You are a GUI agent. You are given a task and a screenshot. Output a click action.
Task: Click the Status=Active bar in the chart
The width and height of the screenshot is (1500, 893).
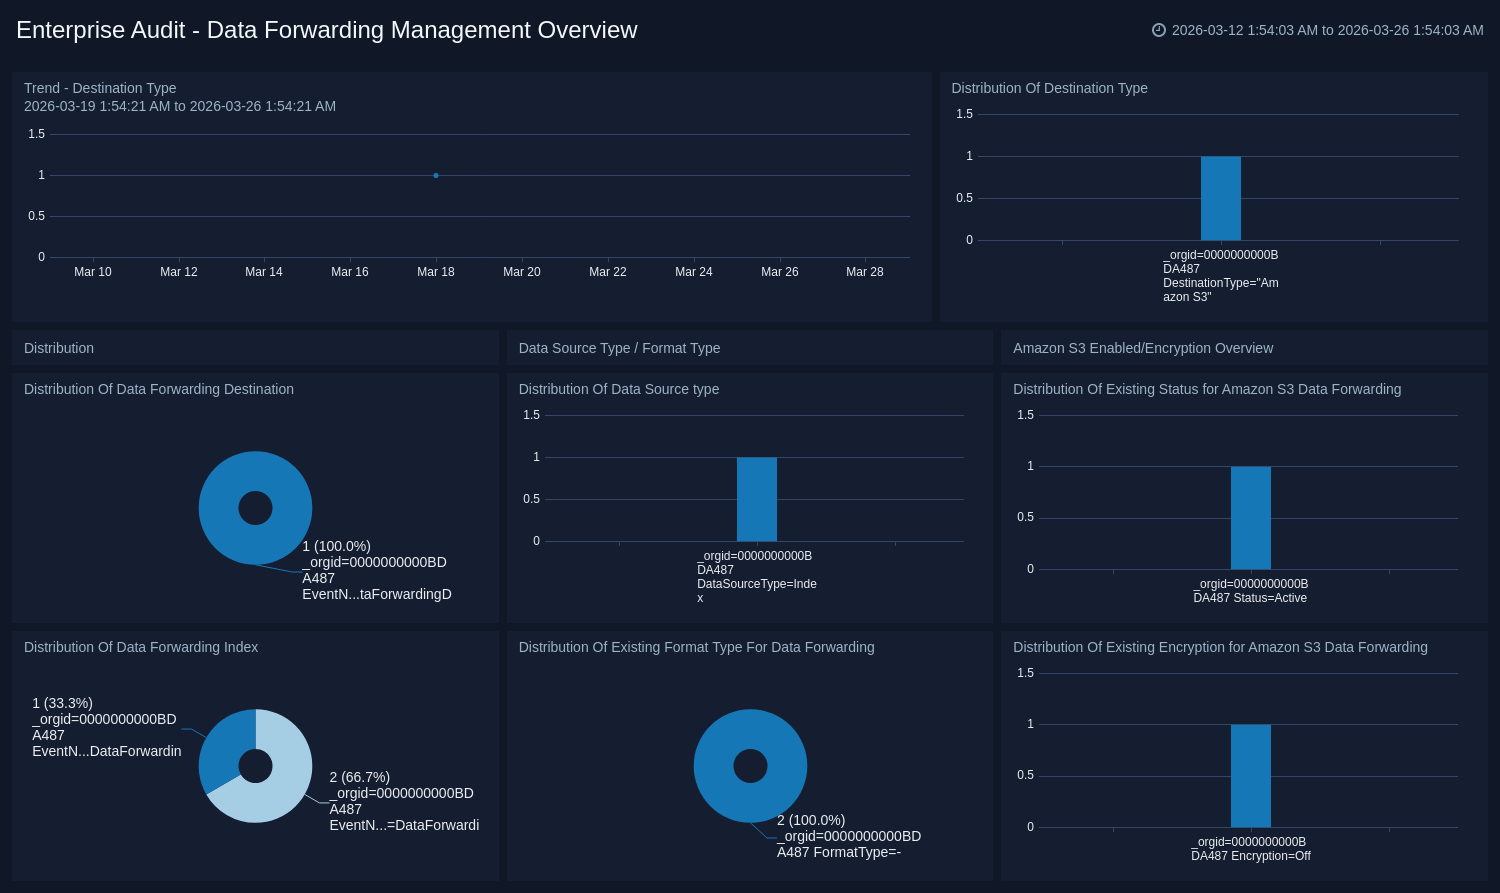click(1250, 518)
